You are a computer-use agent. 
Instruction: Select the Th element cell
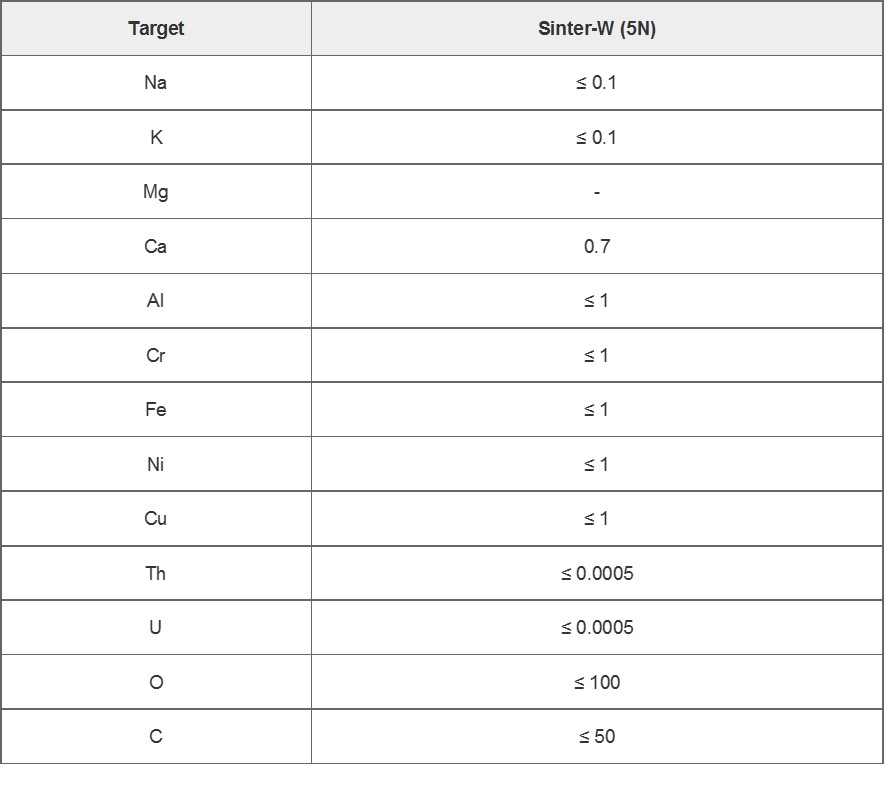156,573
